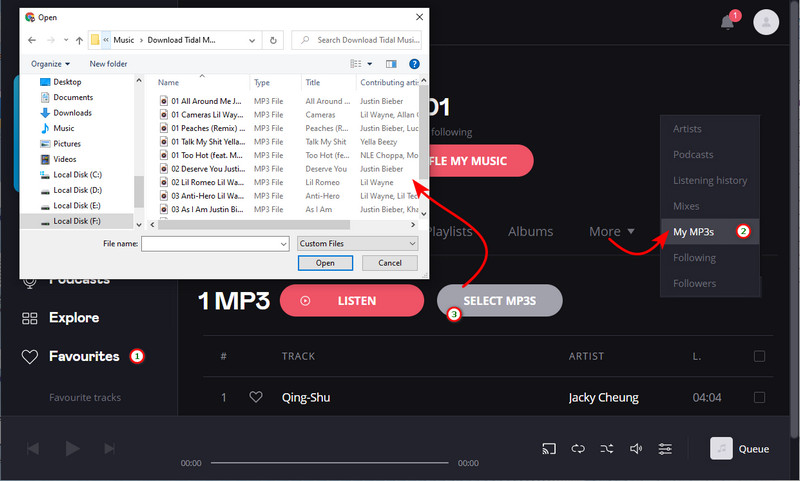
Task: Select Downloads in the navigation tree
Action: 72,113
